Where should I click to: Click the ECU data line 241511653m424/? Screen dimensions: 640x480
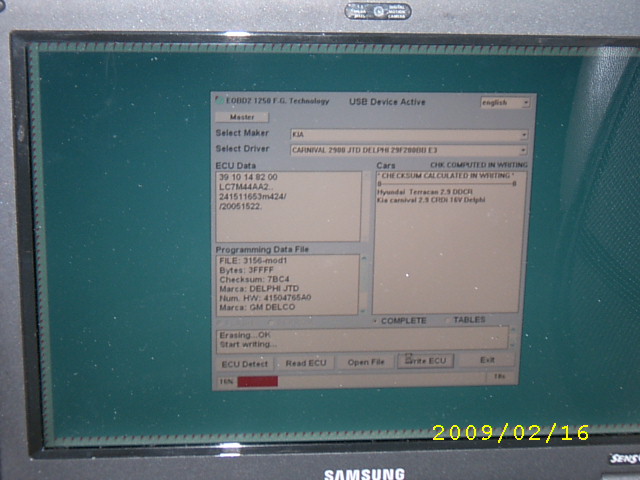tap(253, 197)
